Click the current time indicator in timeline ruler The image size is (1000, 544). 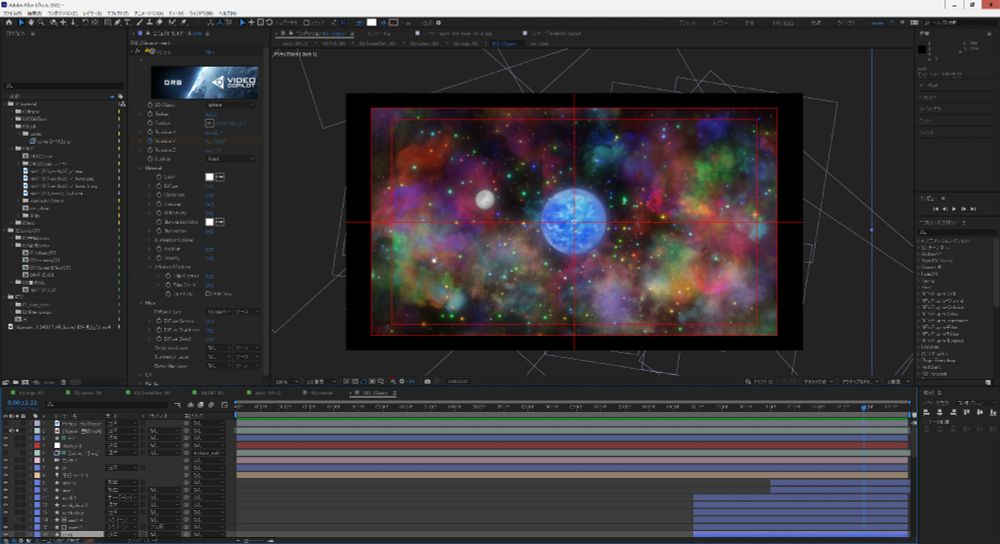864,407
